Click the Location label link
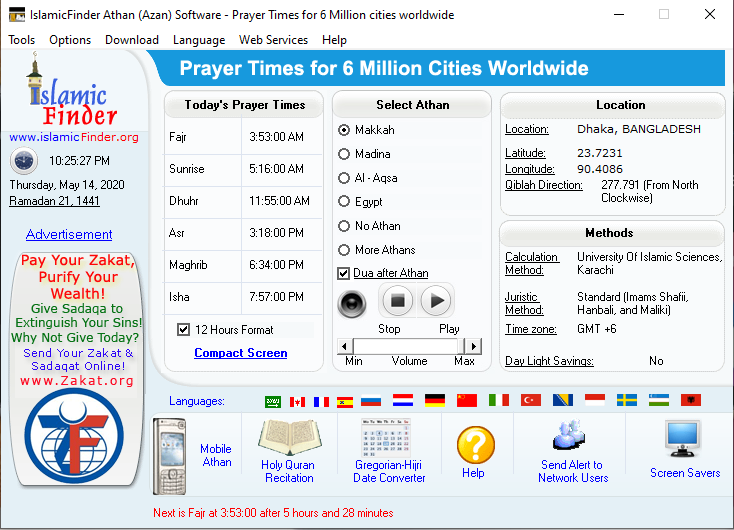 (527, 129)
